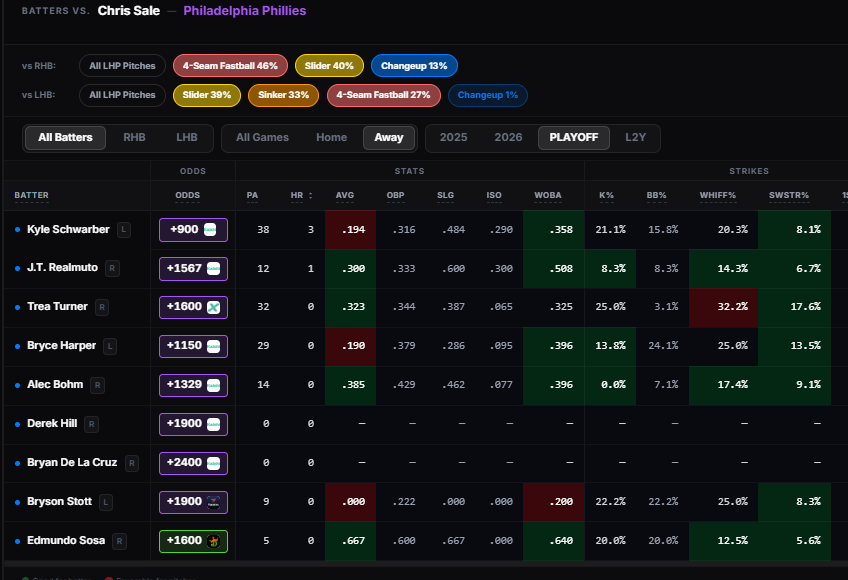
Task: Click Edmundo Sosa's .640 WOBA cell
Action: tap(554, 541)
